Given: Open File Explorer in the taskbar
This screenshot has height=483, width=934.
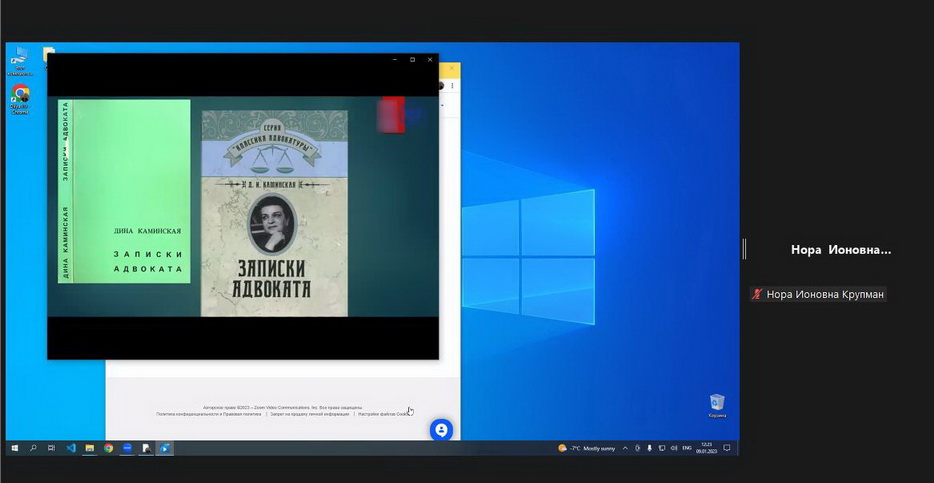Looking at the screenshot, I should tap(89, 448).
